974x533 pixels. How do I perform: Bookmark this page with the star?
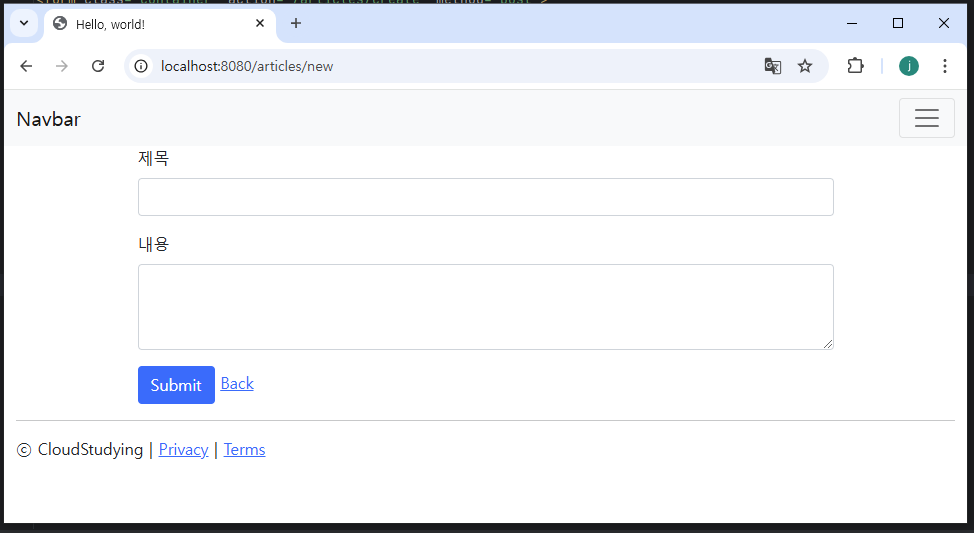click(805, 66)
